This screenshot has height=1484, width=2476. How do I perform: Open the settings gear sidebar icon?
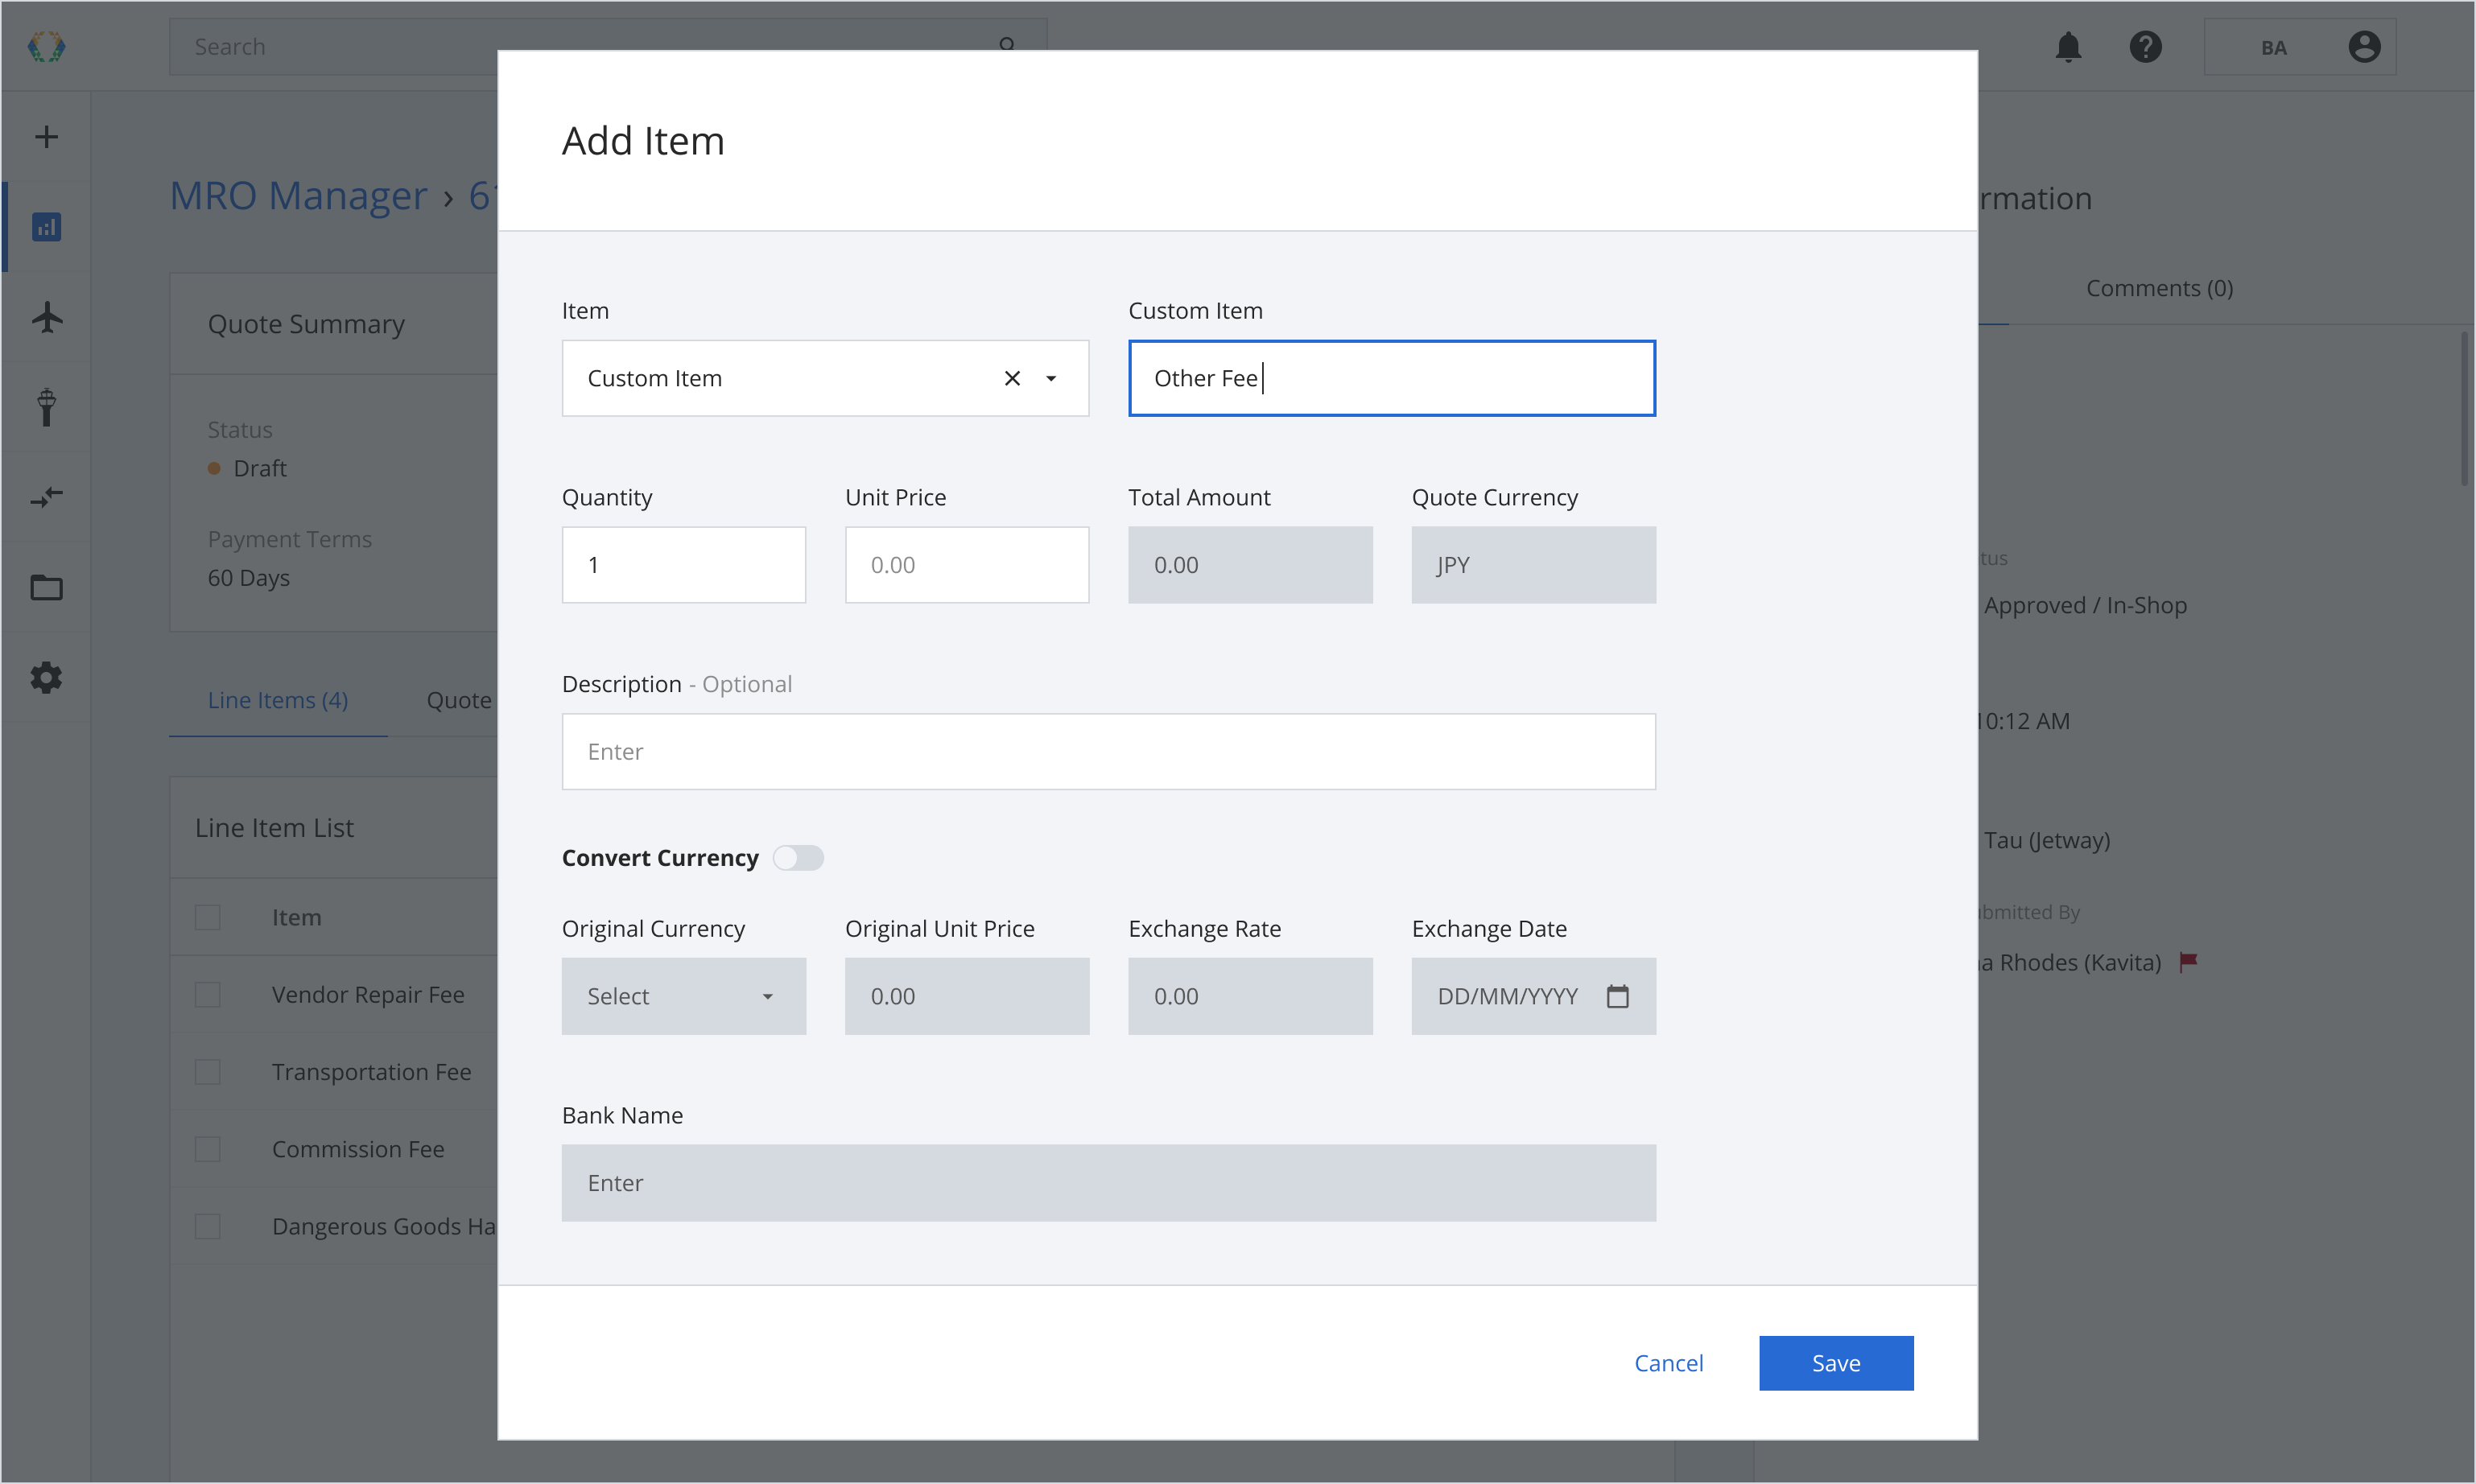(46, 678)
